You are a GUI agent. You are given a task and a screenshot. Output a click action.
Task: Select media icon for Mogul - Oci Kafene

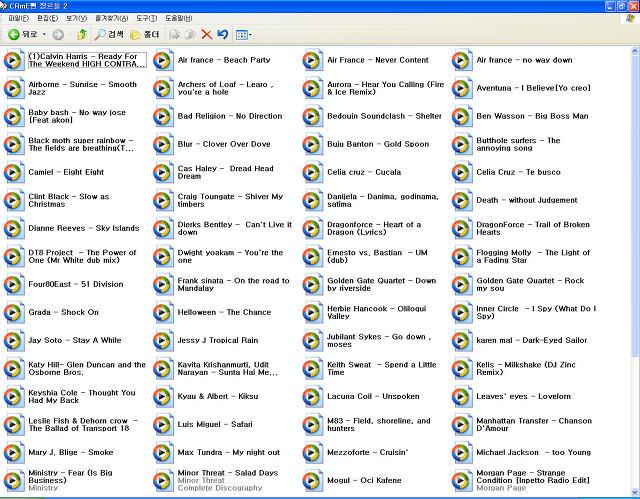tap(312, 481)
